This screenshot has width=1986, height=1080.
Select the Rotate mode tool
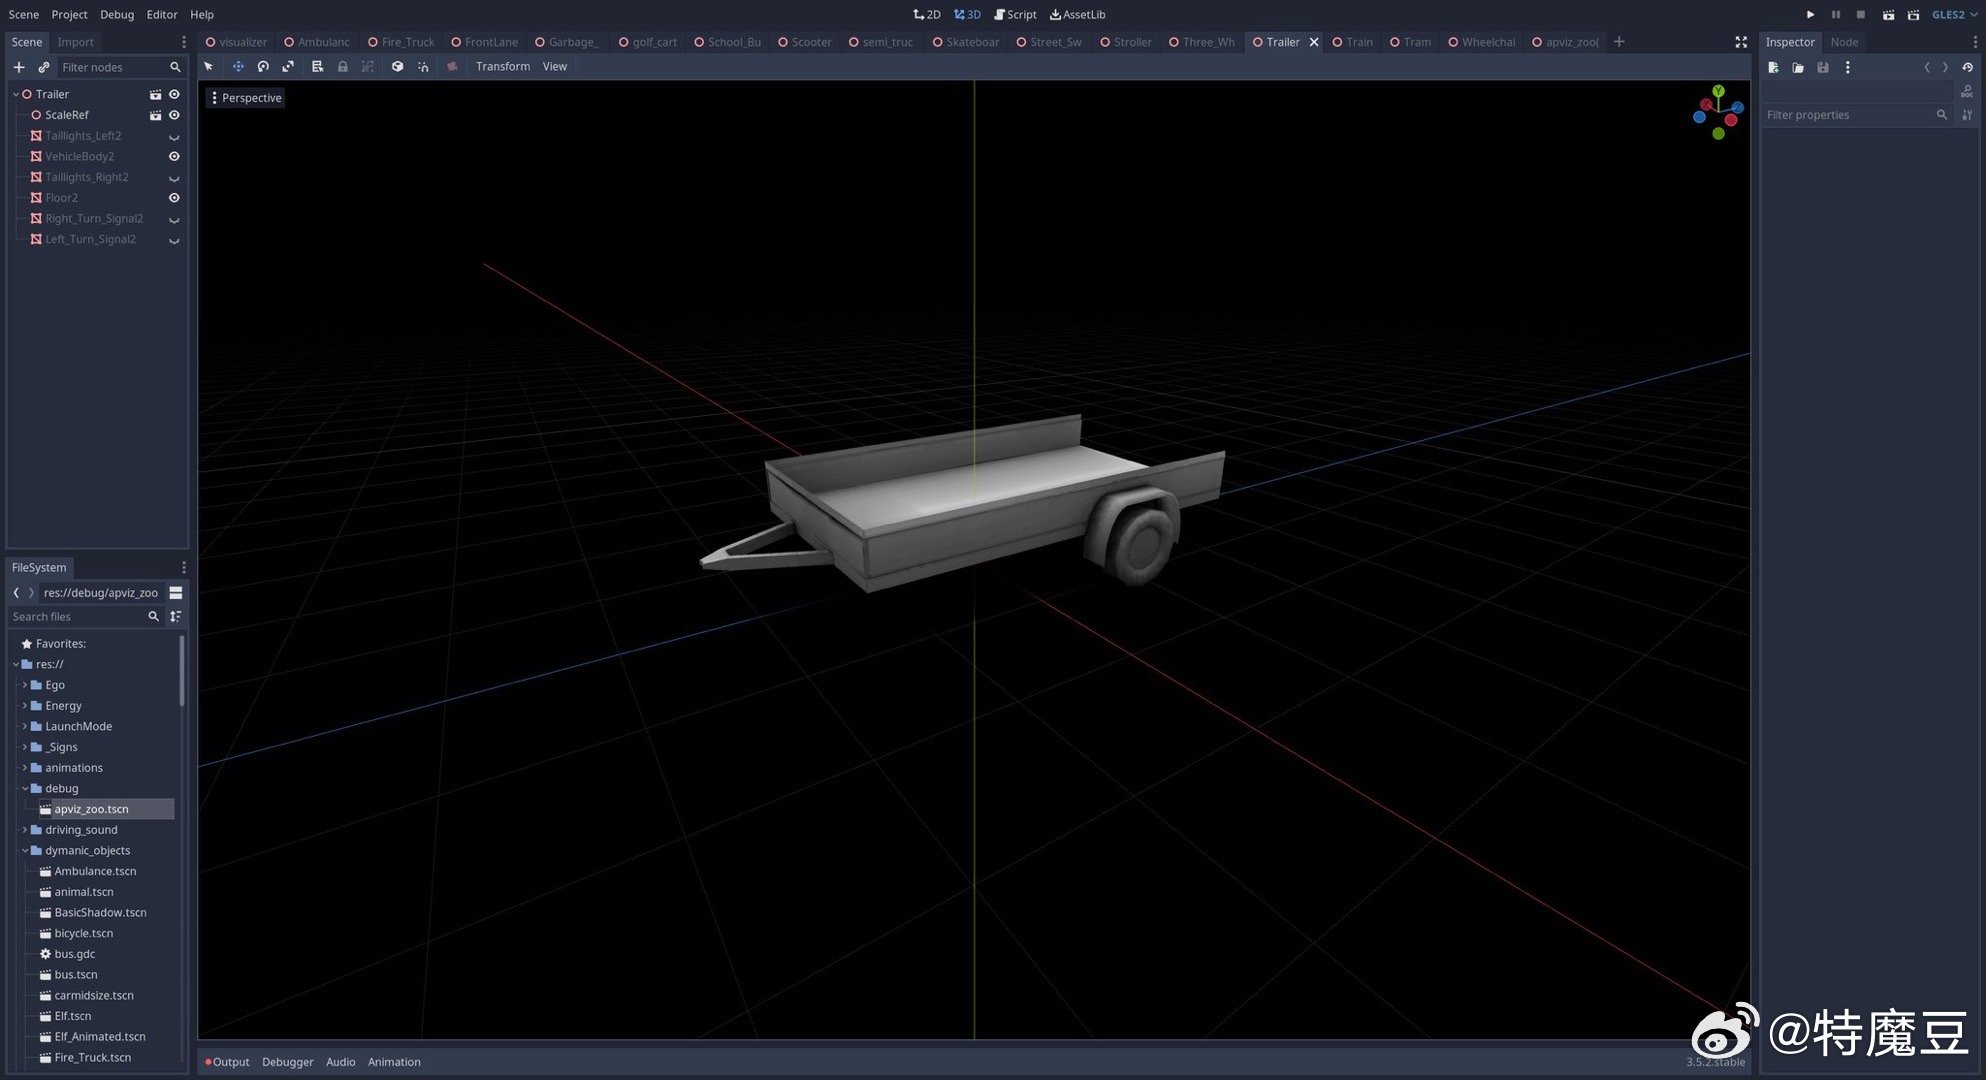(263, 66)
